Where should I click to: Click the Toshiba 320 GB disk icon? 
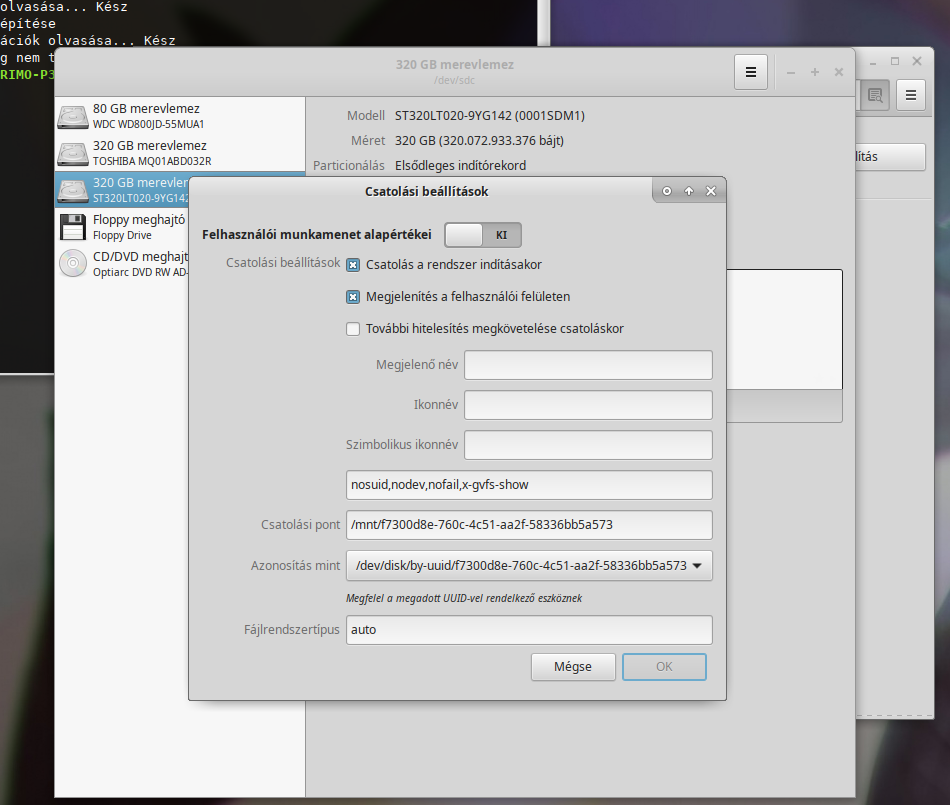click(73, 153)
